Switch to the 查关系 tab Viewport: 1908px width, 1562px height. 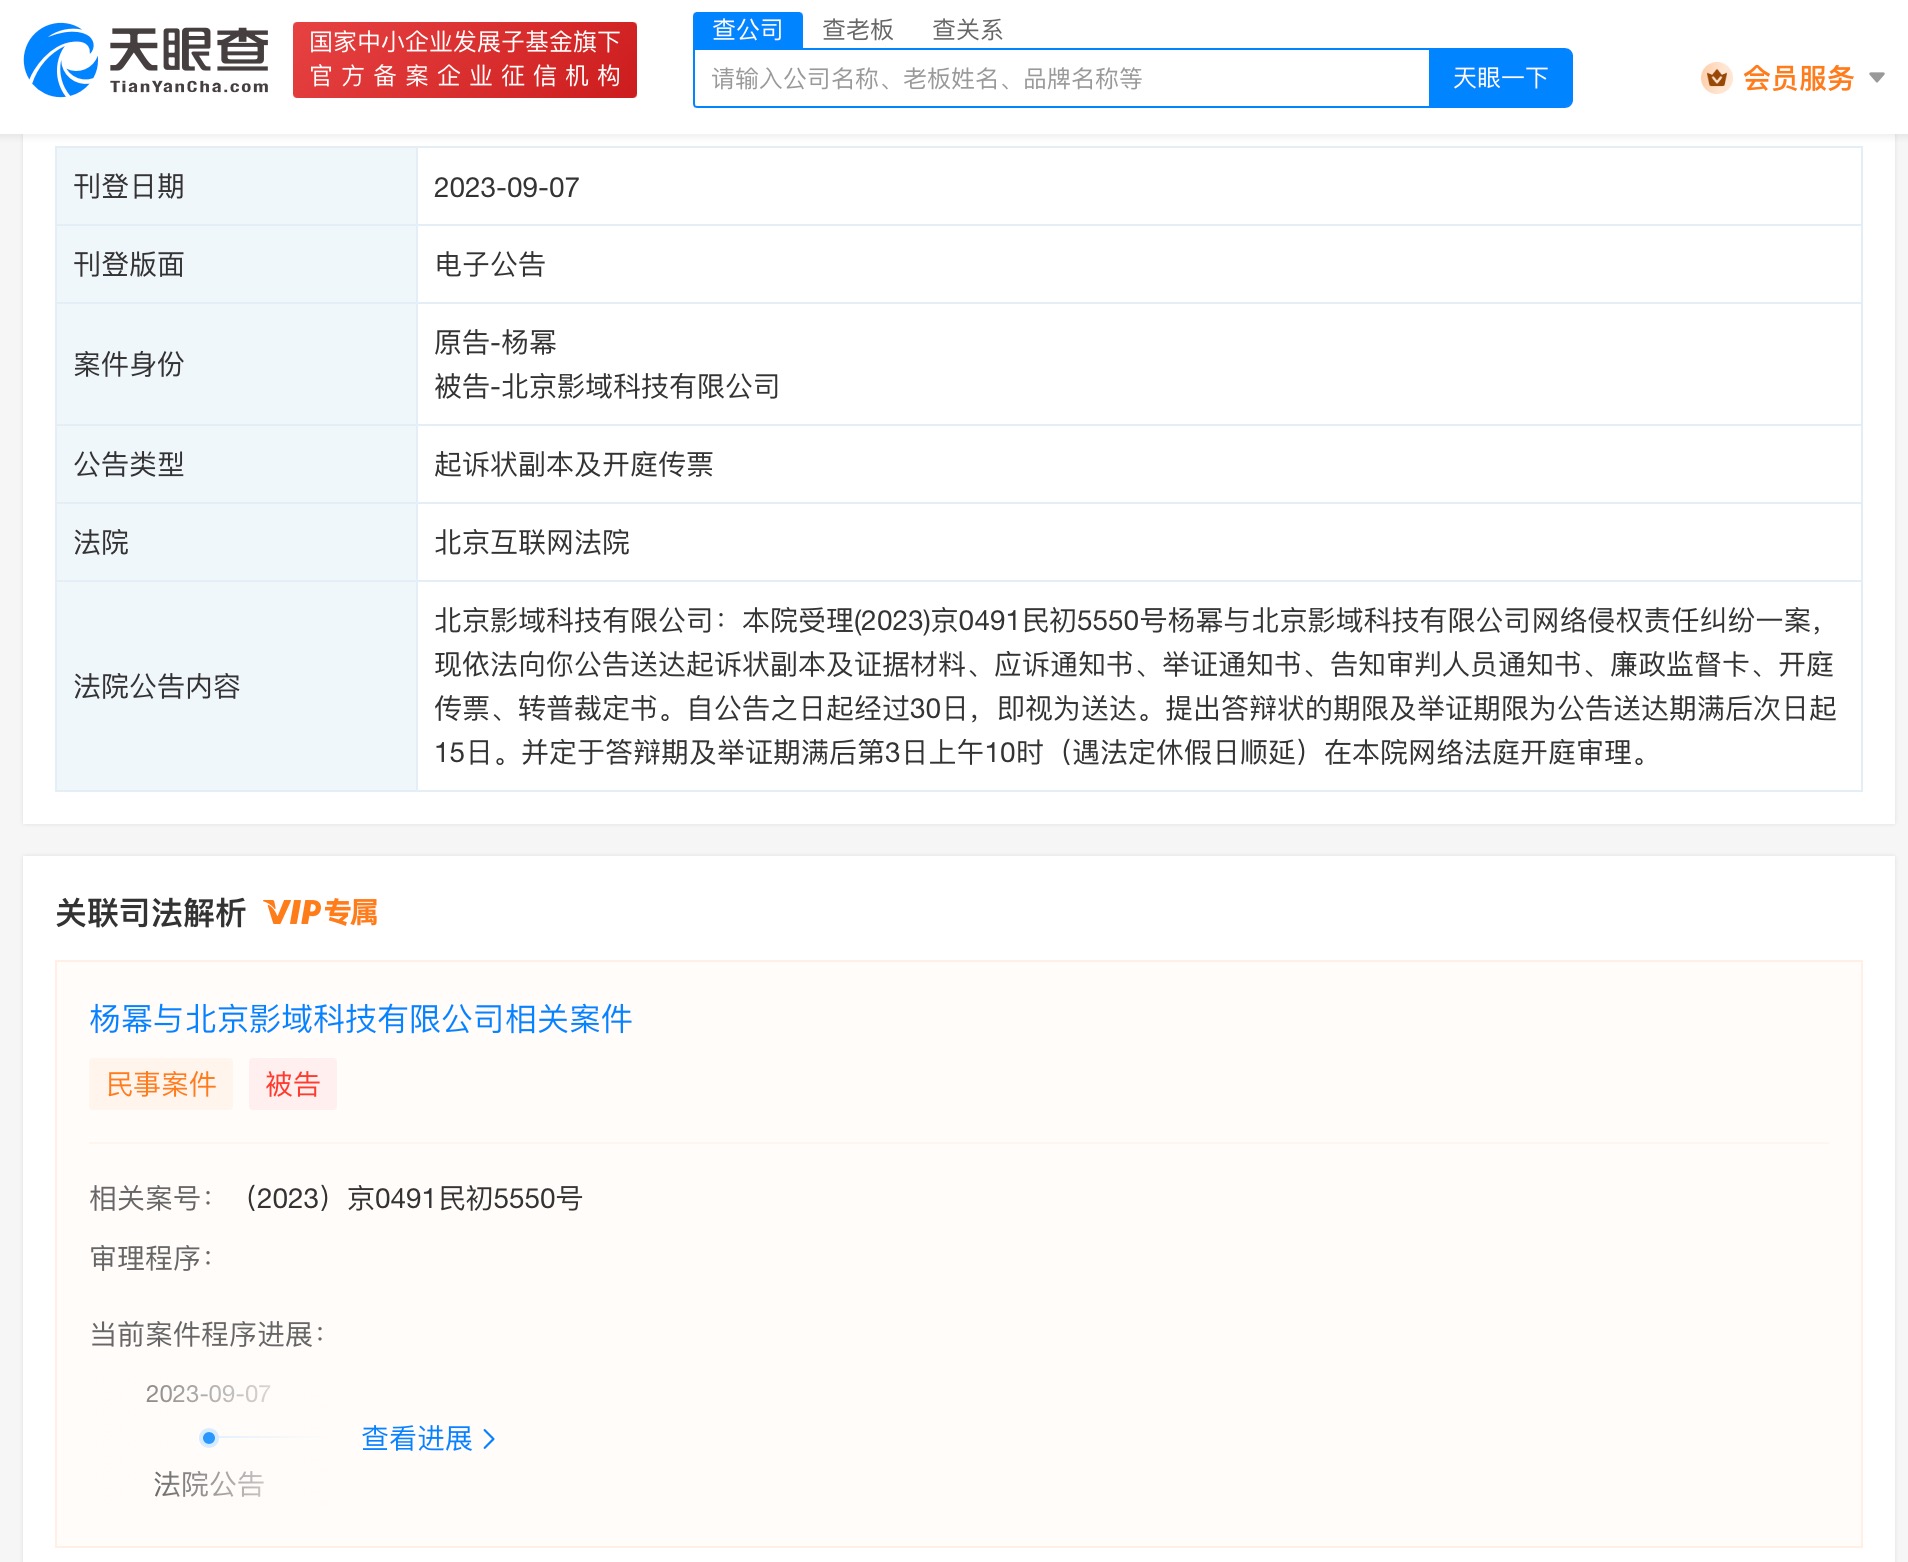tap(966, 30)
